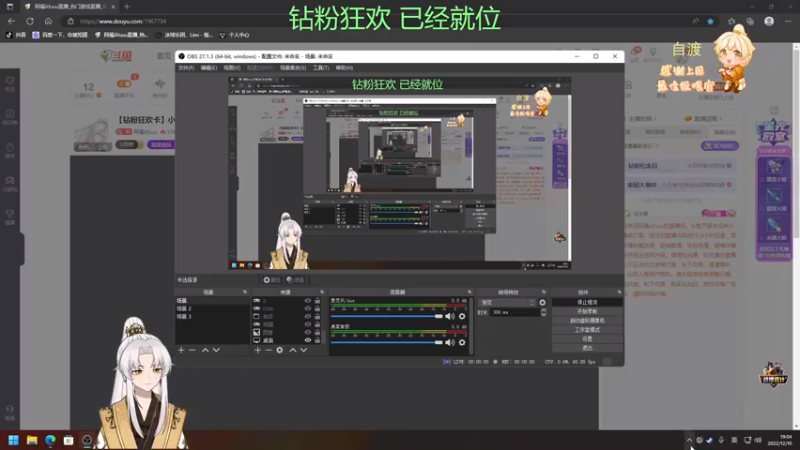The width and height of the screenshot is (800, 450).
Task: Show hidden icons chevron in system tray
Action: (689, 440)
